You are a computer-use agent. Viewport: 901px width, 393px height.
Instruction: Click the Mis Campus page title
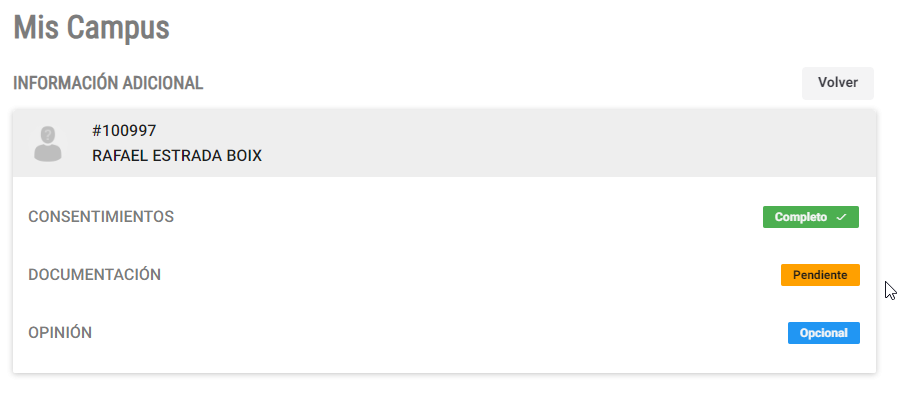[x=91, y=28]
